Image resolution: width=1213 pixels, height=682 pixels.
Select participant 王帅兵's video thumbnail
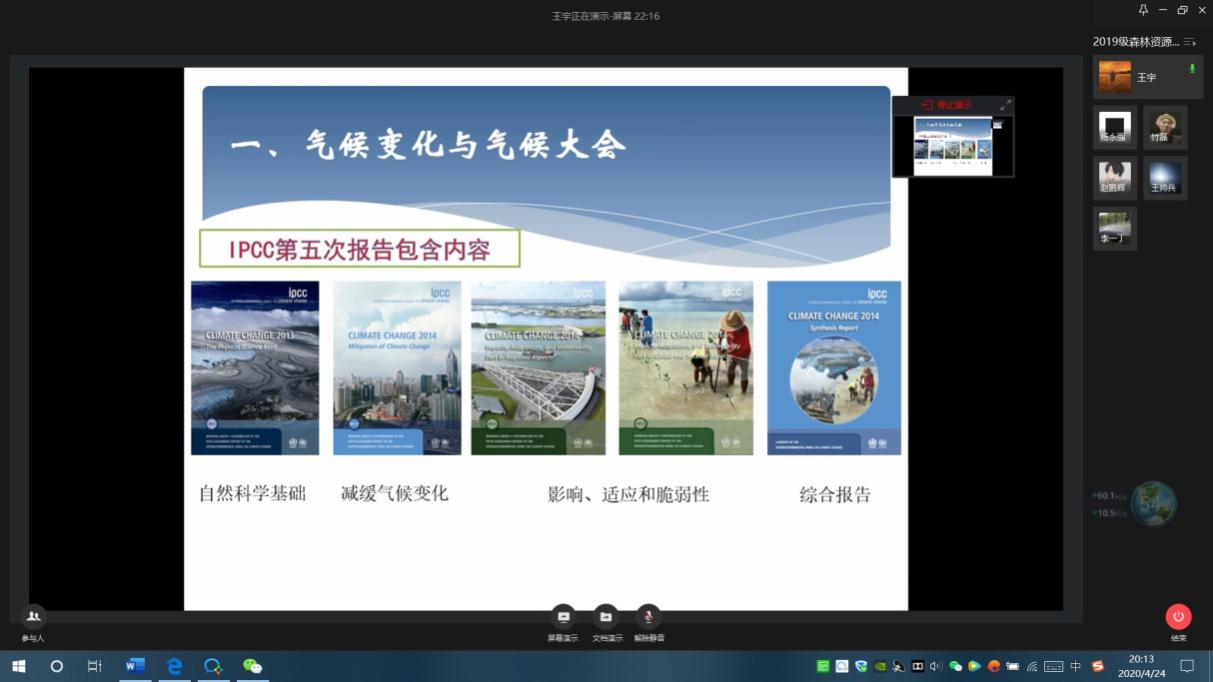(1163, 177)
